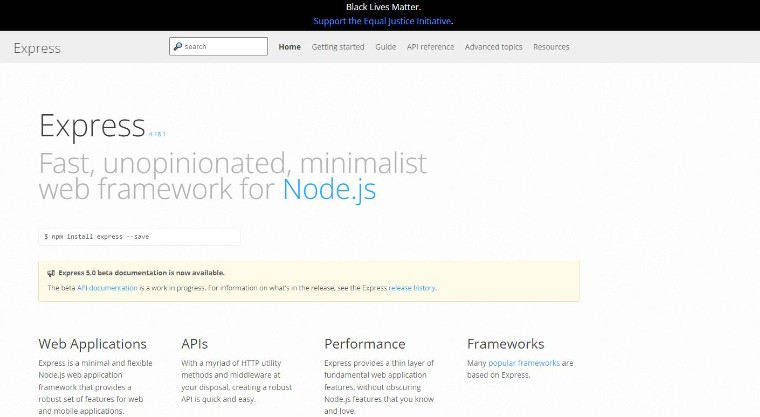Open the Node.js link in the headline

329,189
